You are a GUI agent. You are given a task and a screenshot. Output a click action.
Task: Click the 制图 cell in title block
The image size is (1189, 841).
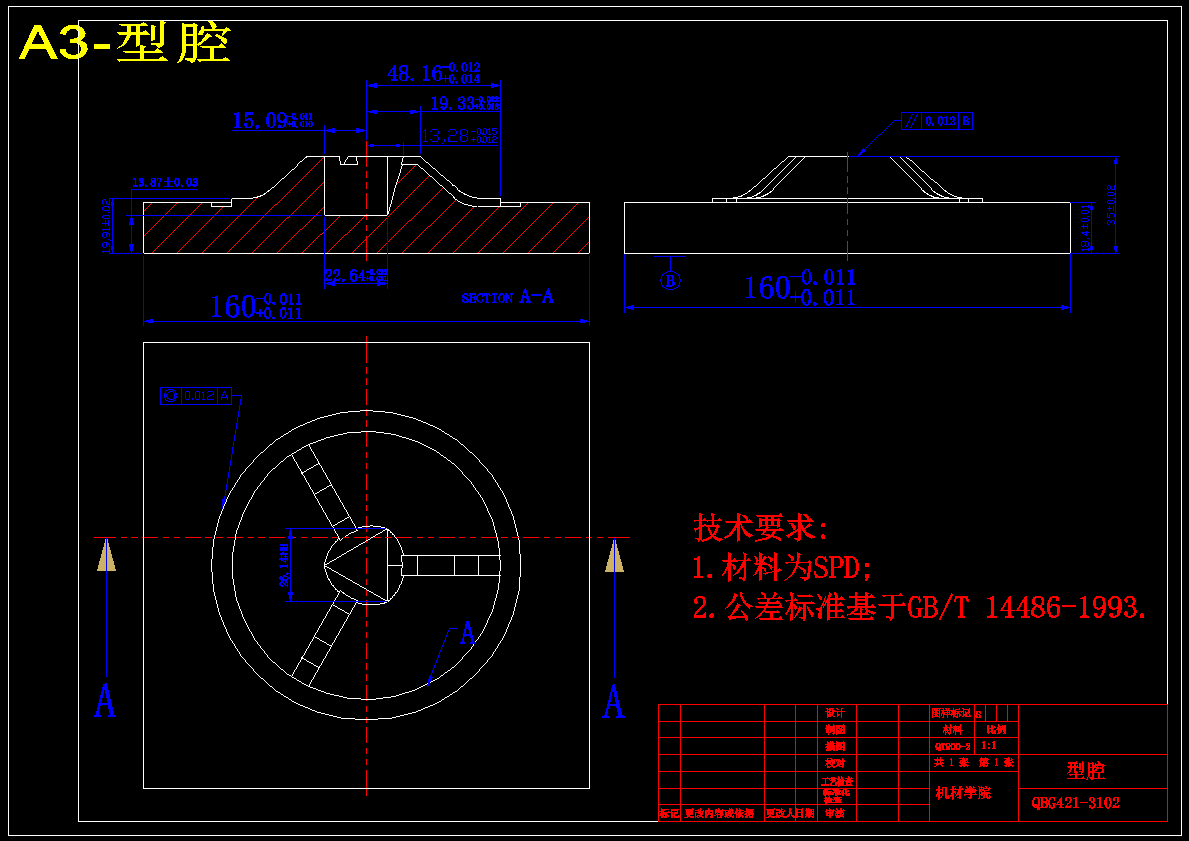835,730
